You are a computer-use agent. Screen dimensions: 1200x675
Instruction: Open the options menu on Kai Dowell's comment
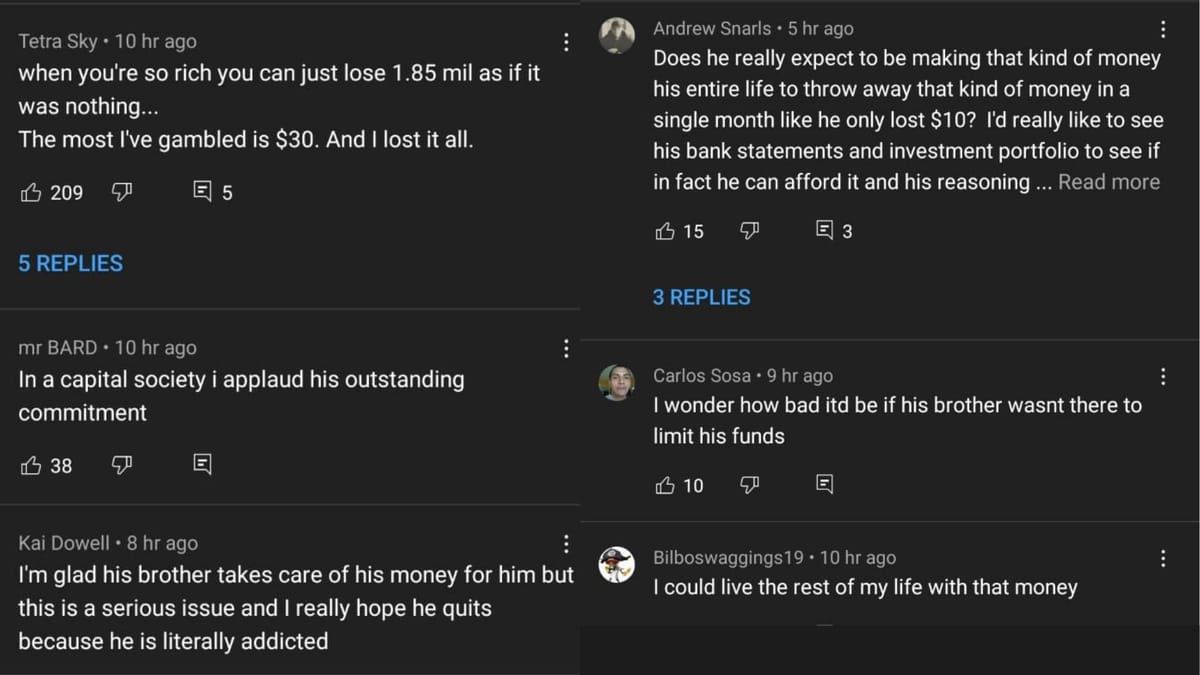click(566, 543)
